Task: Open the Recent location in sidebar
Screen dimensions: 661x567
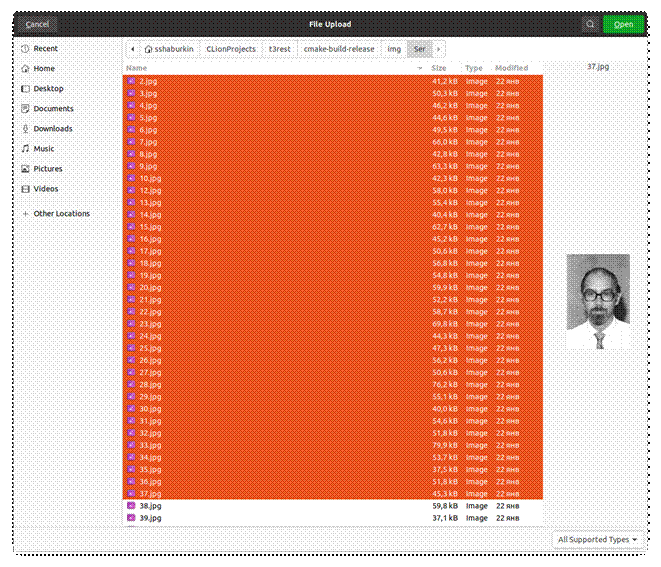Action: pyautogui.click(x=45, y=48)
